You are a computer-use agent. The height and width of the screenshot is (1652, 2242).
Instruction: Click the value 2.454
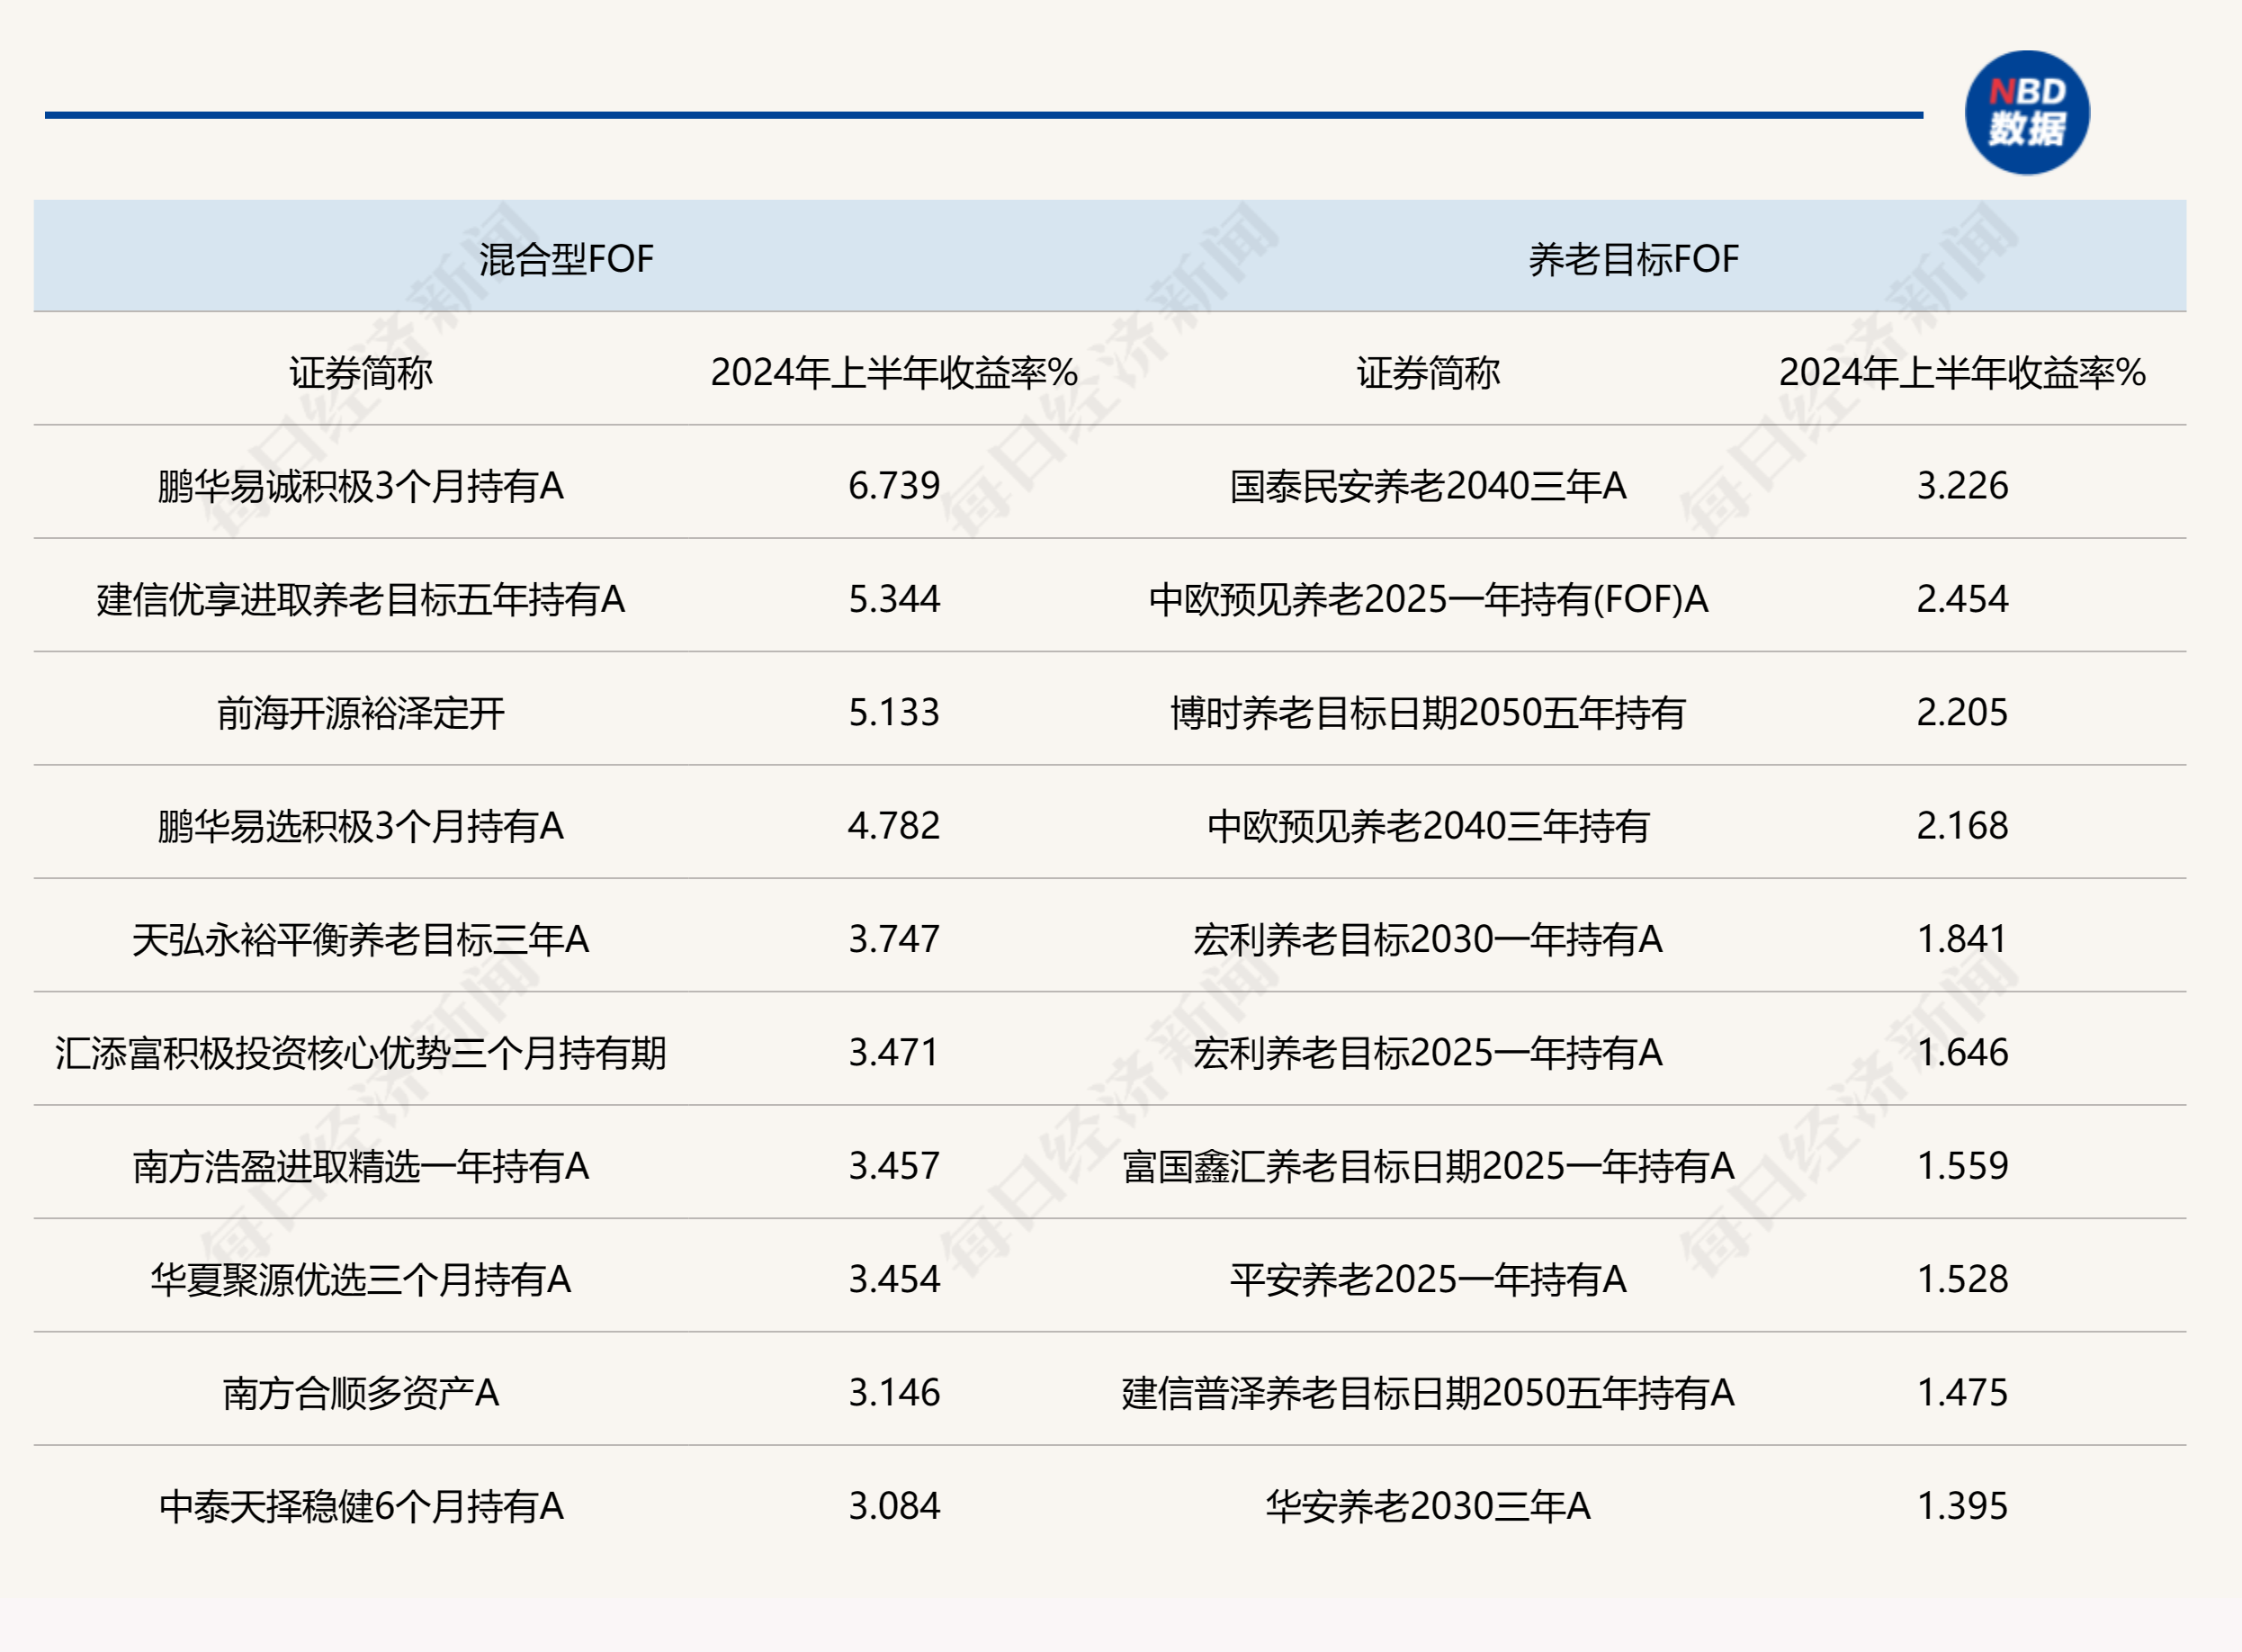click(x=1962, y=599)
